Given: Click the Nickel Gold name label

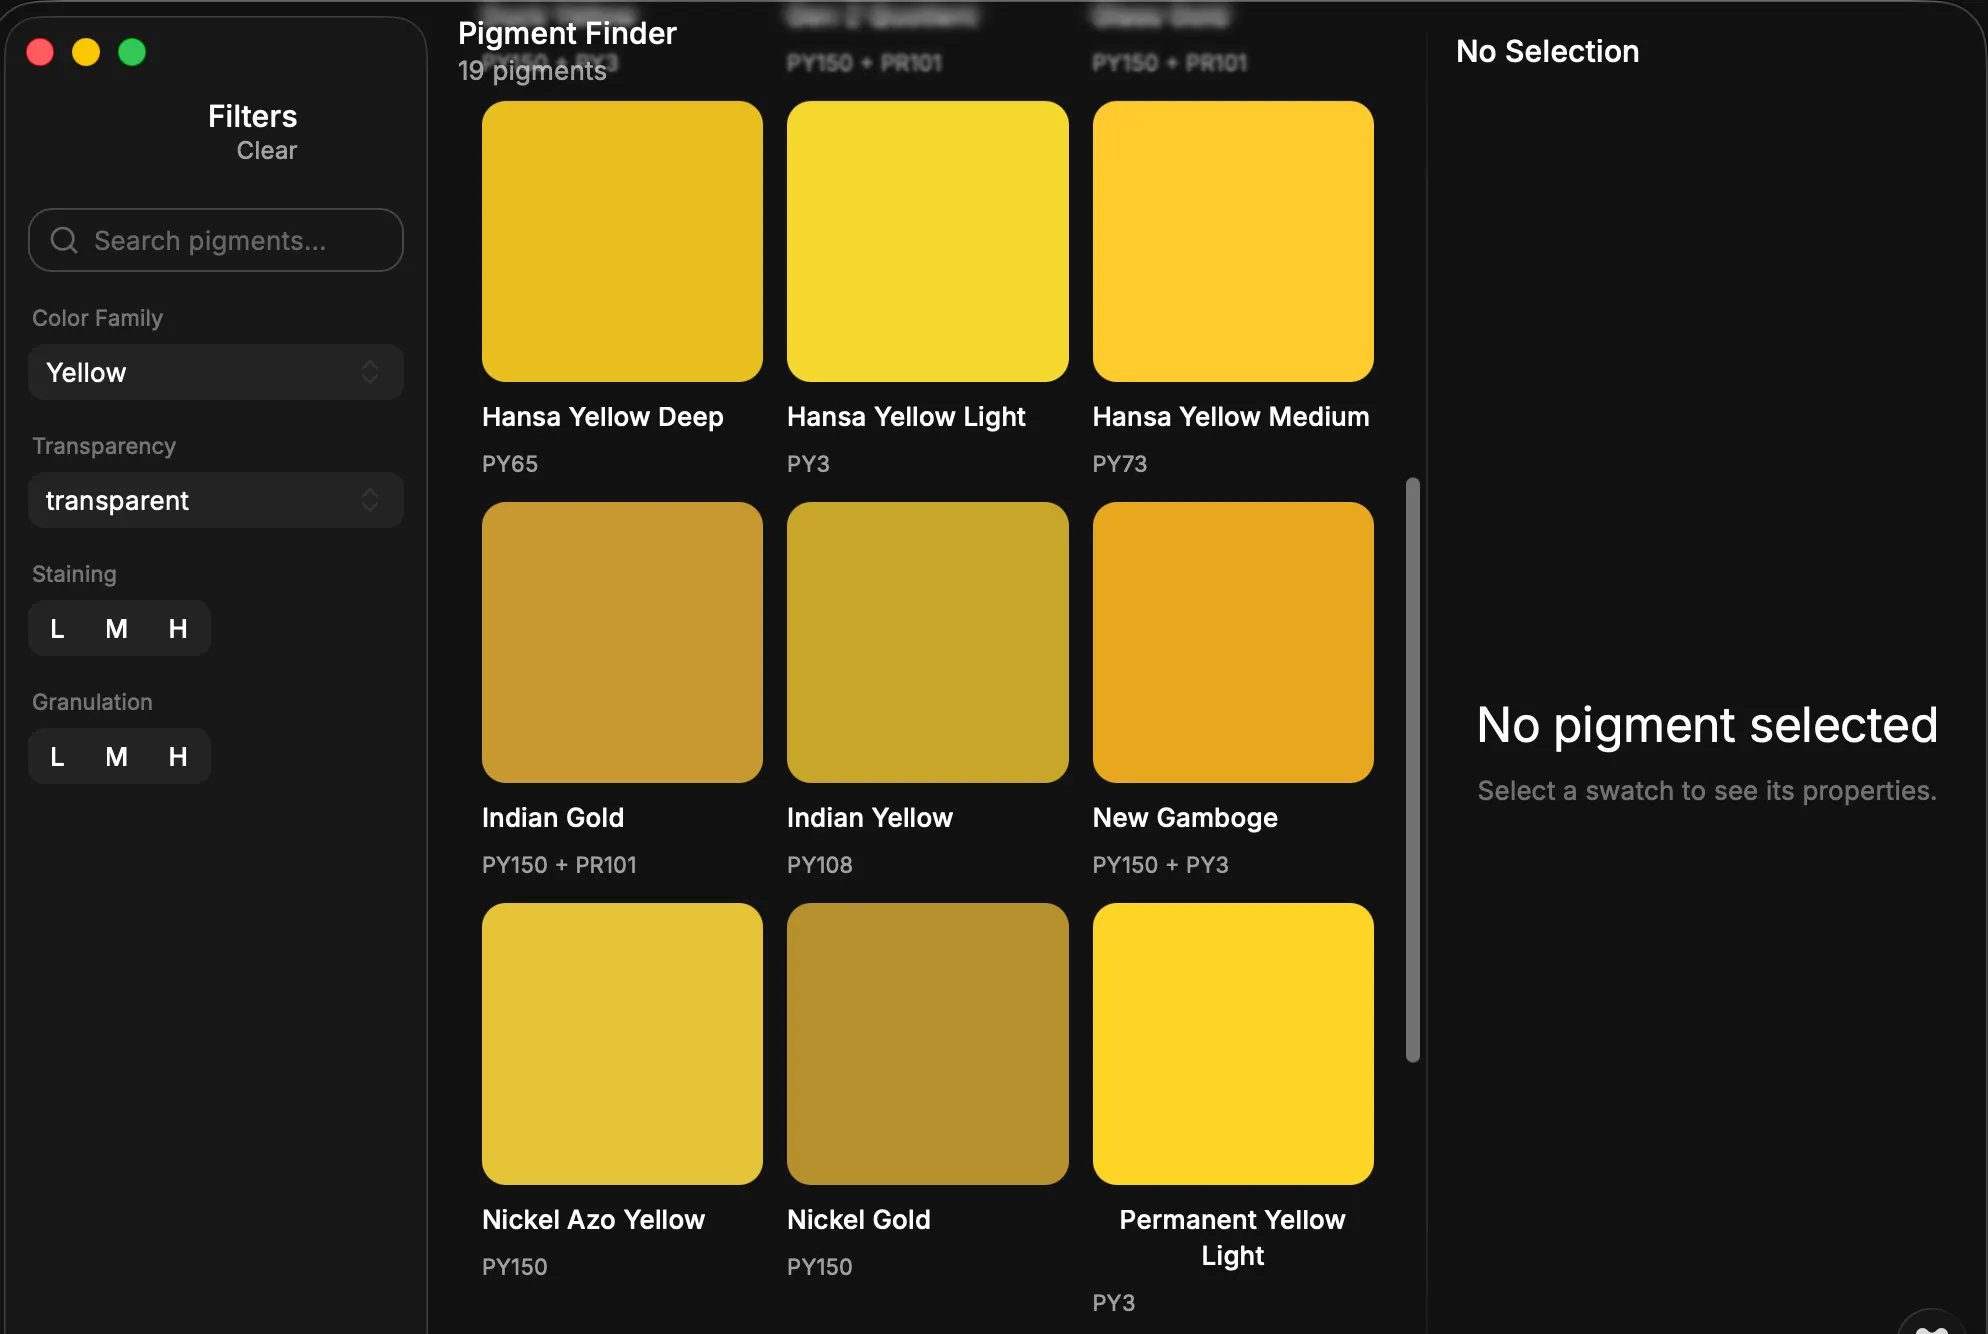Looking at the screenshot, I should coord(859,1219).
